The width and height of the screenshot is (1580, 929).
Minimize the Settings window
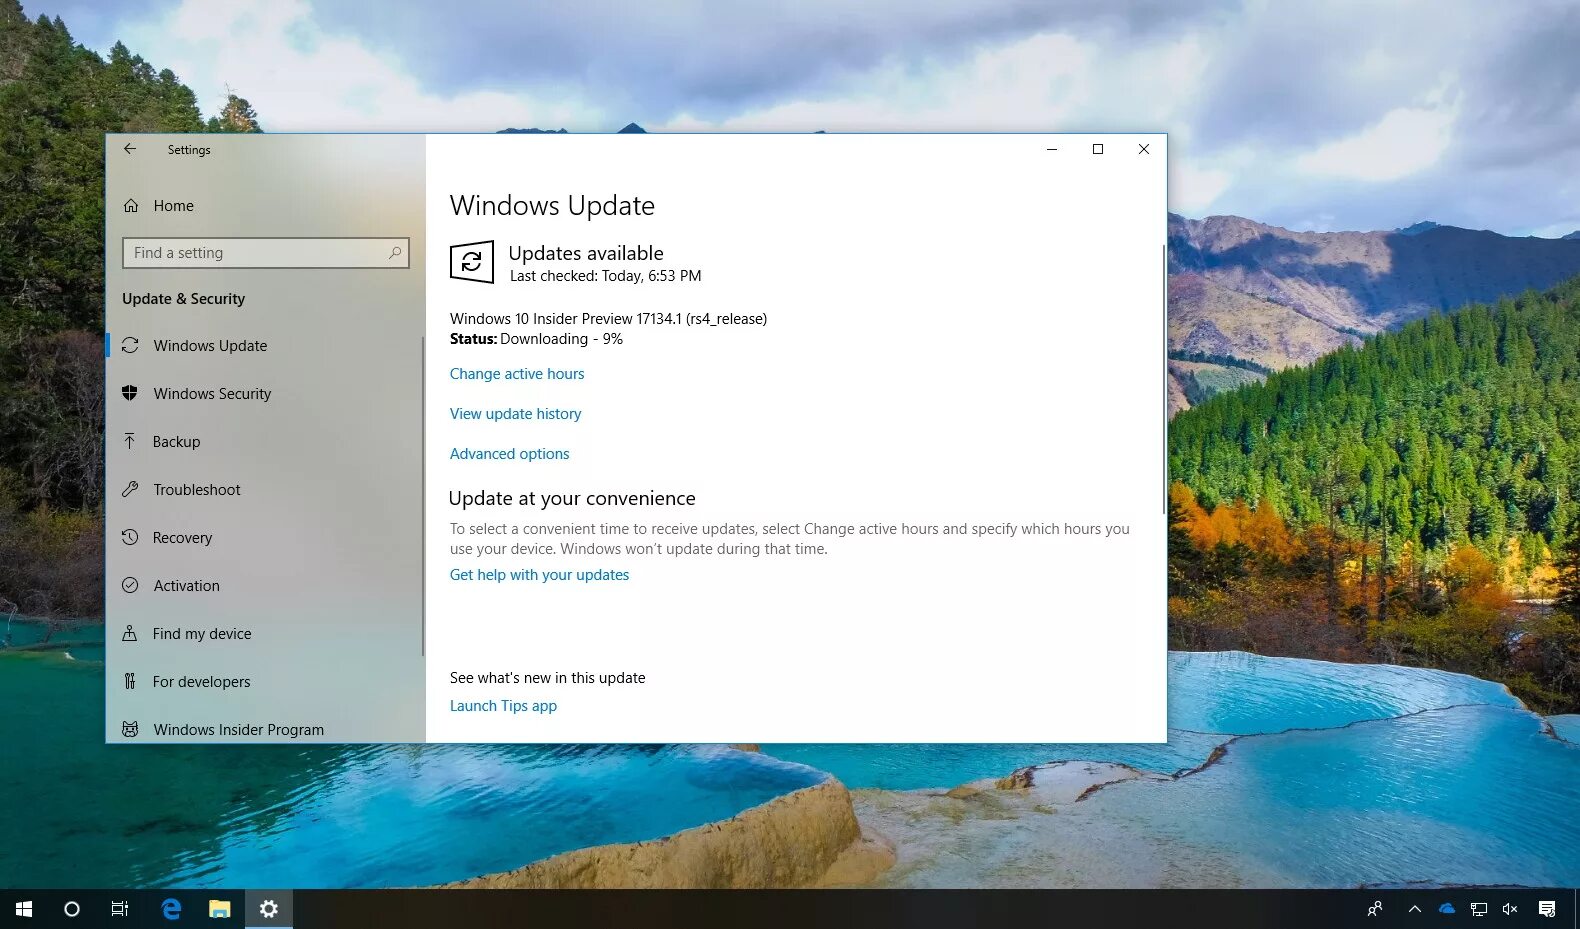pos(1052,149)
